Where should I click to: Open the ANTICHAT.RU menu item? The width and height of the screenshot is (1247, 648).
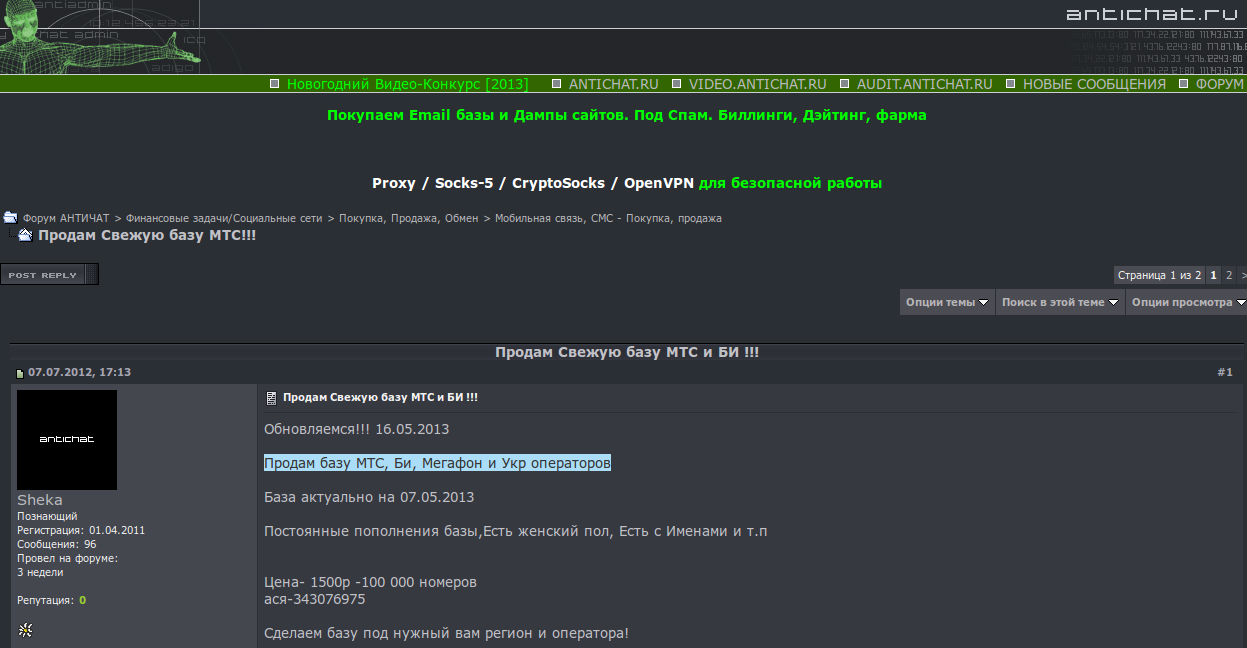pyautogui.click(x=613, y=84)
